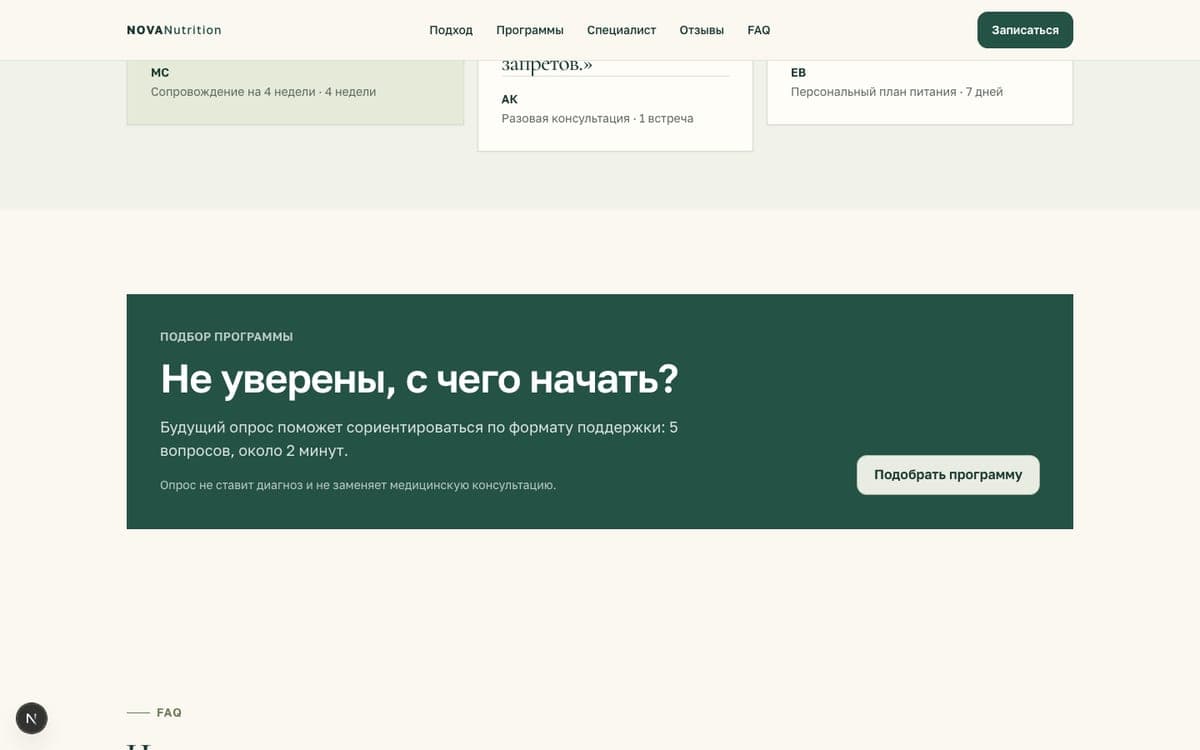The width and height of the screenshot is (1200, 750).
Task: Click the EB review author initials
Action: [798, 73]
